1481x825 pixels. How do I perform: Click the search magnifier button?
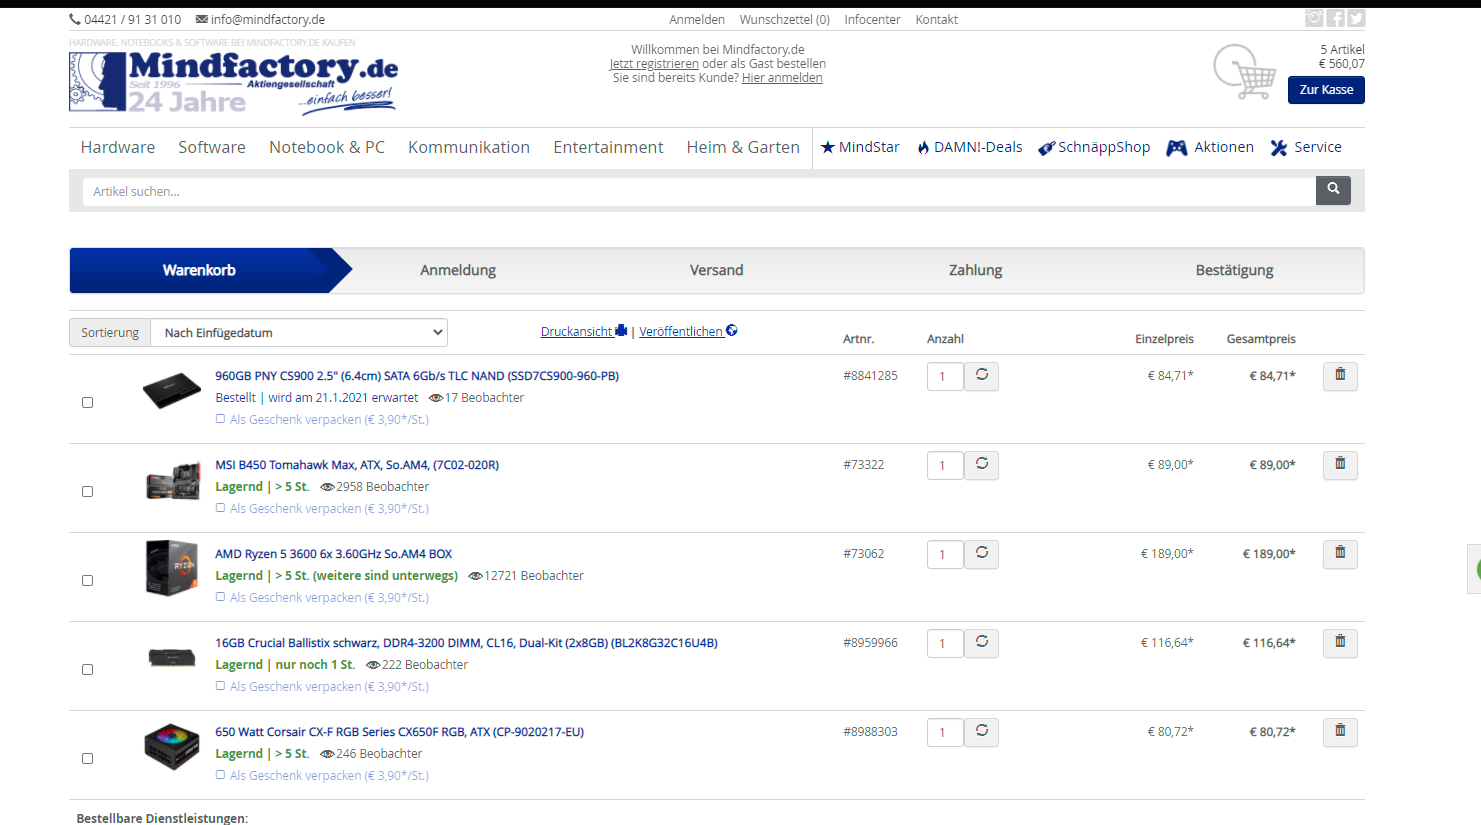click(1333, 190)
